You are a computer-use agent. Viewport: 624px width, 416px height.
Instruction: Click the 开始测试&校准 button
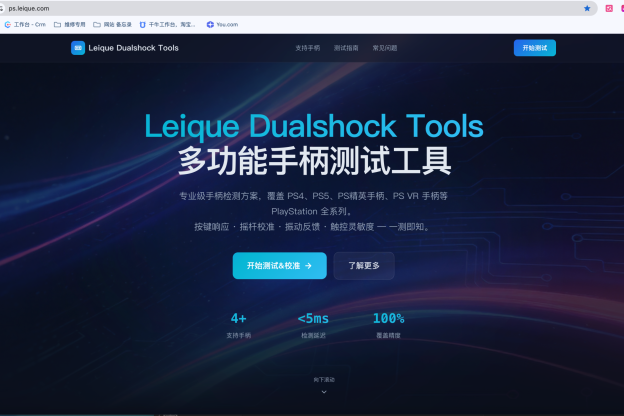point(280,266)
